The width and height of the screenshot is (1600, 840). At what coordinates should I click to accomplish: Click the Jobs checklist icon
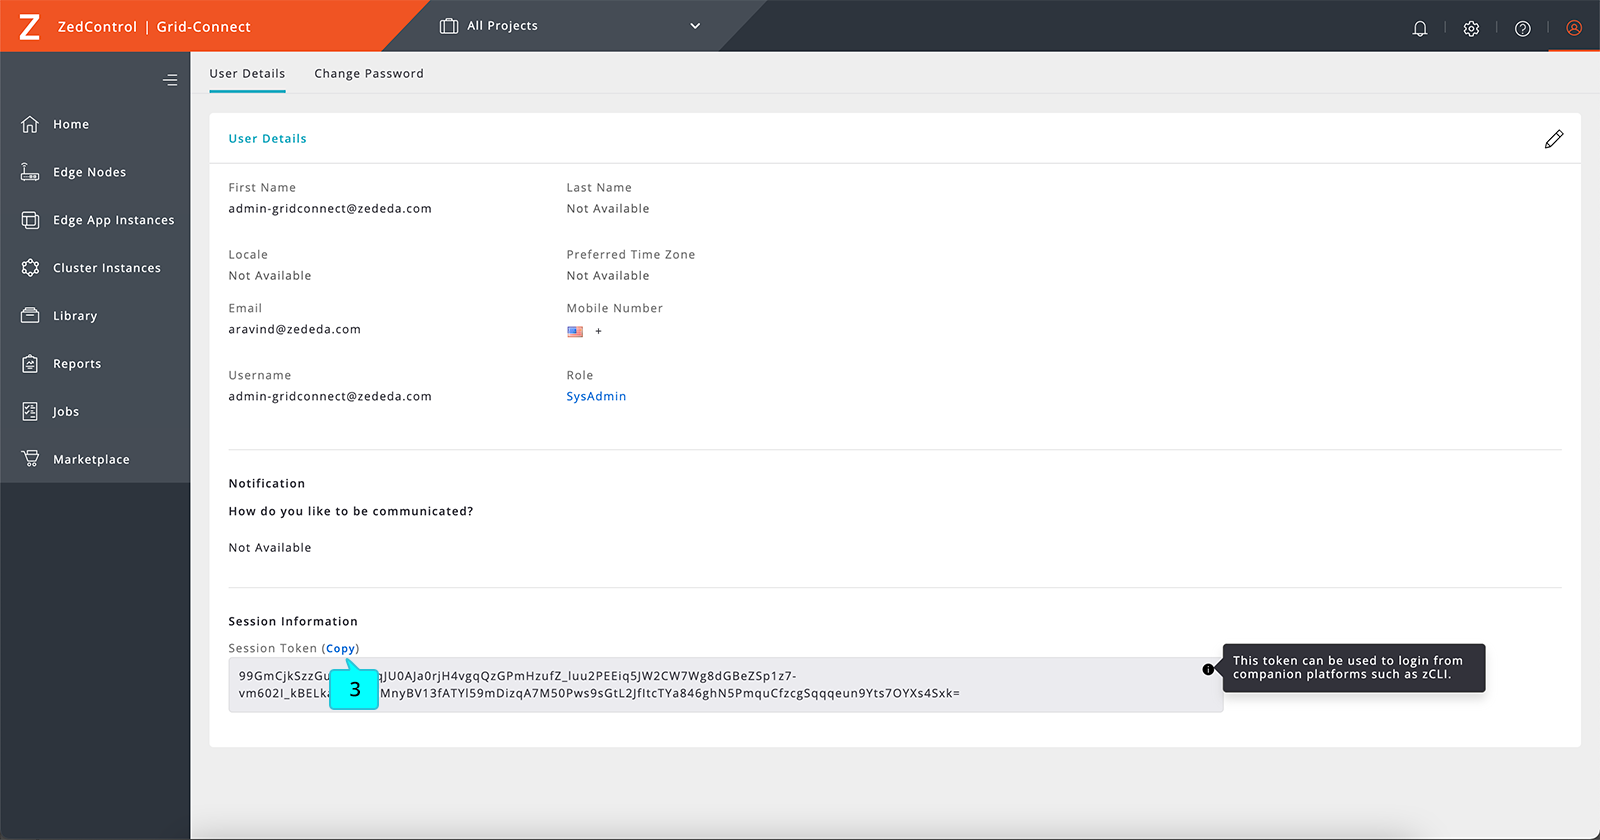coord(30,411)
